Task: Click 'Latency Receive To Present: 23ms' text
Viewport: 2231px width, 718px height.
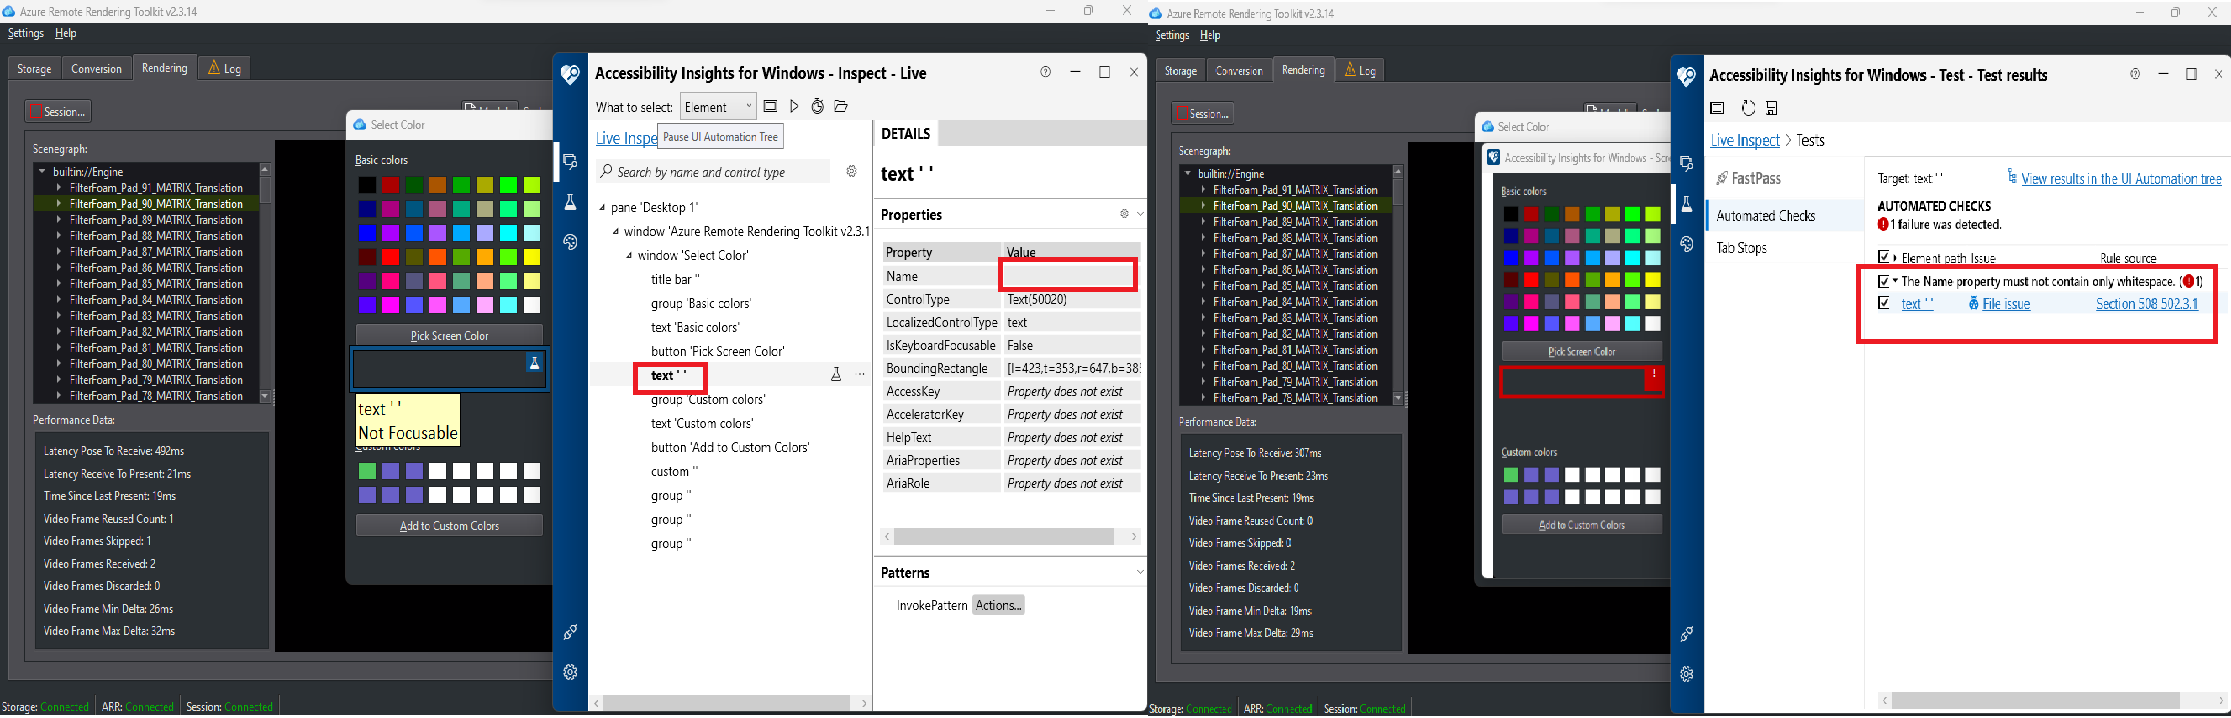Action: pyautogui.click(x=1258, y=476)
